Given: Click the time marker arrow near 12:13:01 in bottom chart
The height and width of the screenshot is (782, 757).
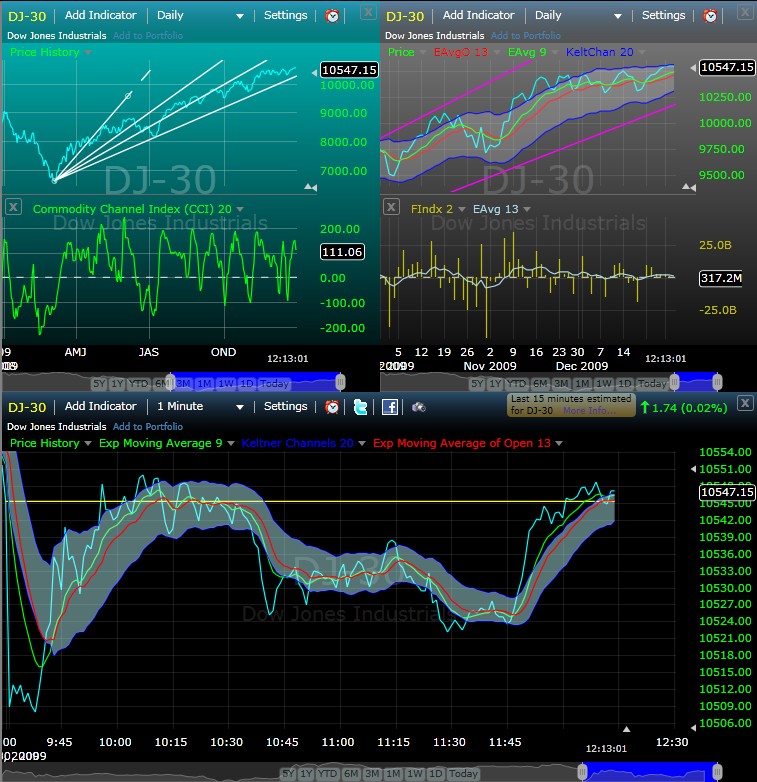Looking at the screenshot, I should point(627,729).
